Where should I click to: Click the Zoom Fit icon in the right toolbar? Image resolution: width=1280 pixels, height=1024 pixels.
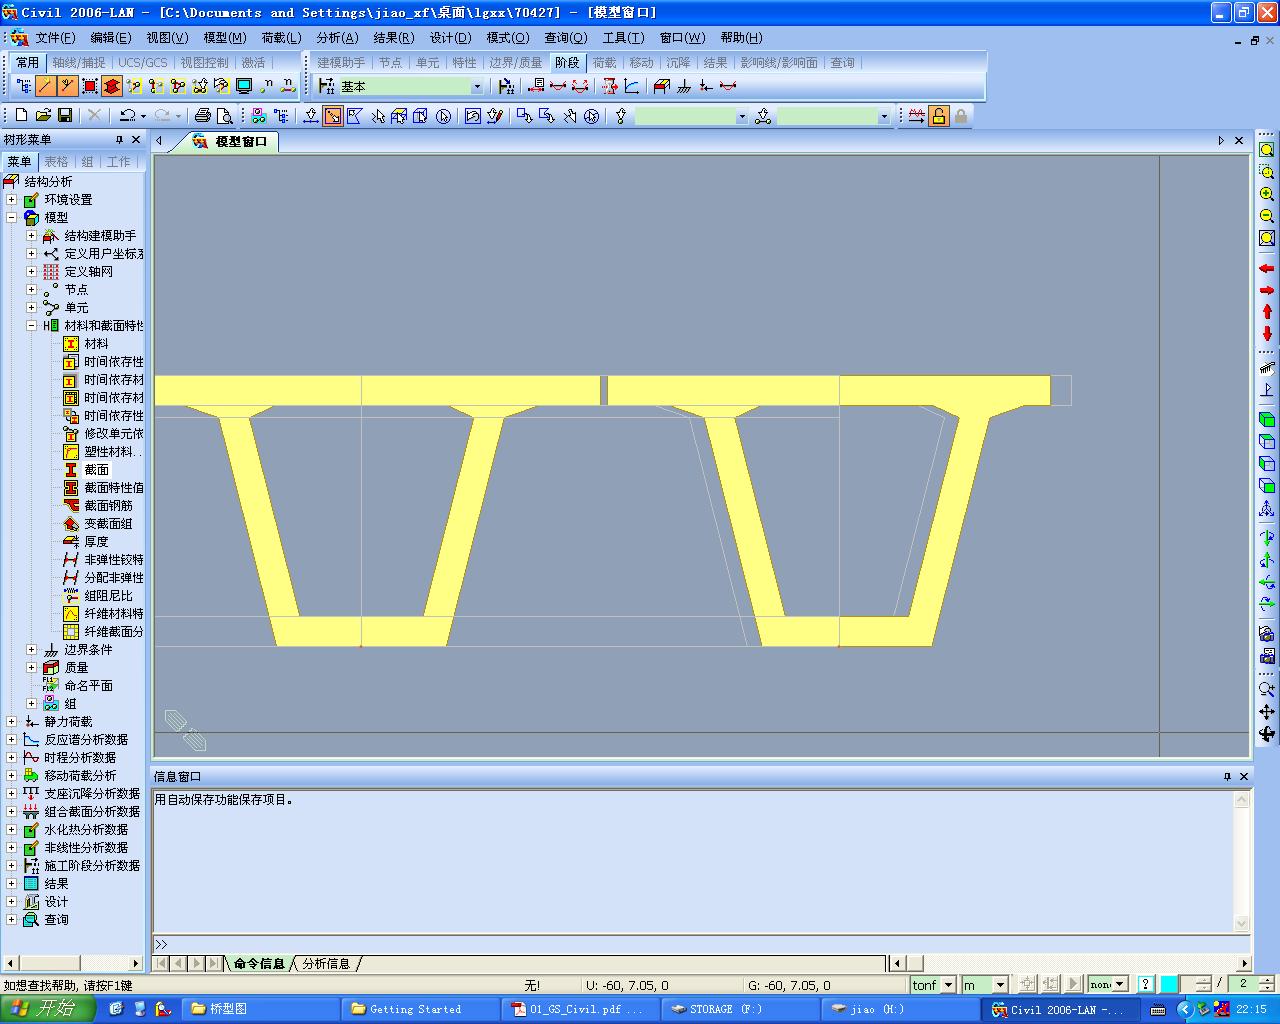(1267, 150)
